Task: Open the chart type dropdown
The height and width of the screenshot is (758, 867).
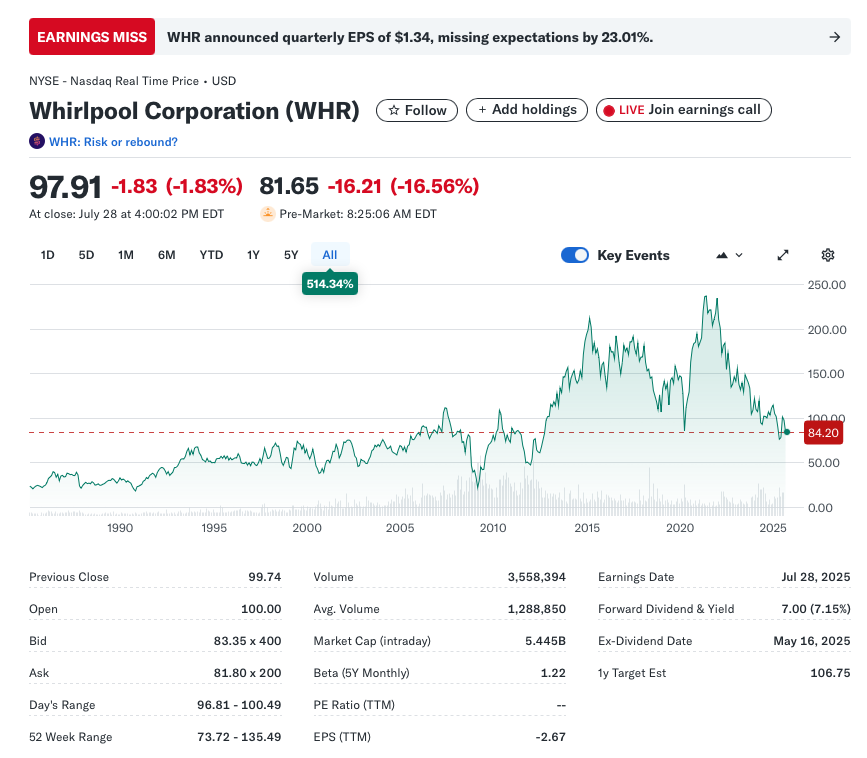Action: pos(729,255)
